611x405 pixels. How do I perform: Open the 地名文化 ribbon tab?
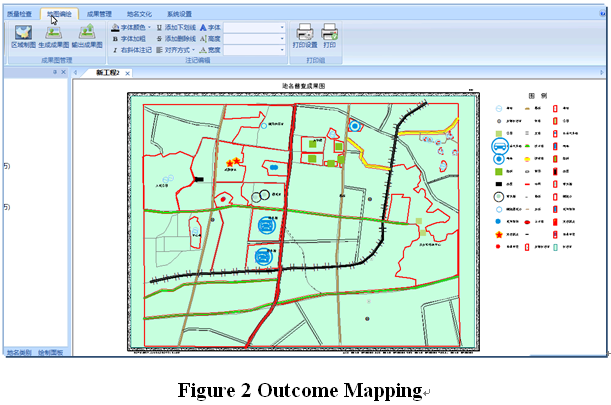tap(139, 13)
